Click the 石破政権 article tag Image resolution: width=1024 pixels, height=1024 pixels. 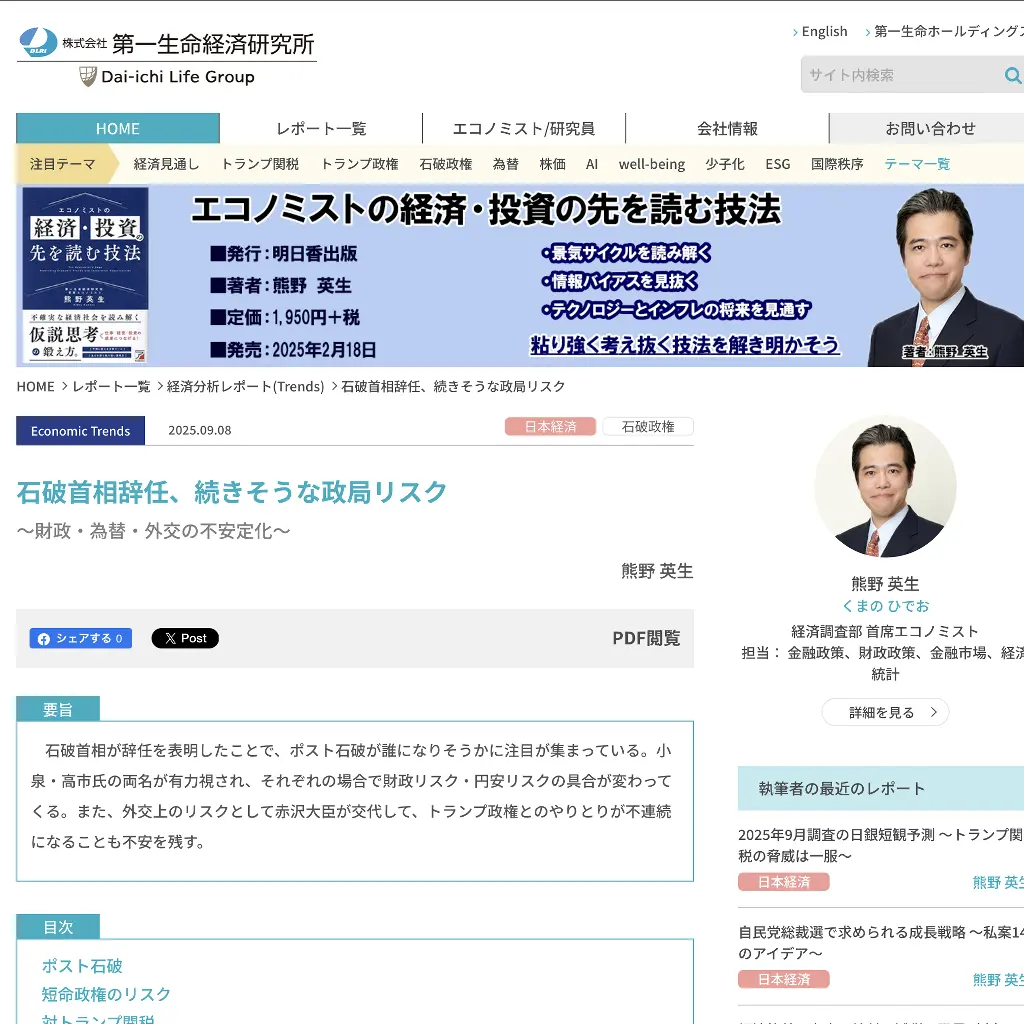click(x=647, y=426)
